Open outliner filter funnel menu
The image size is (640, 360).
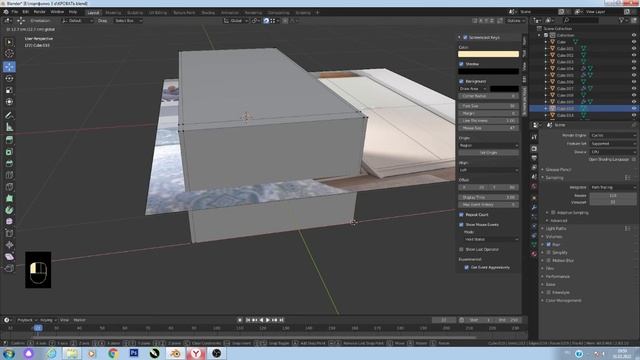pos(623,20)
